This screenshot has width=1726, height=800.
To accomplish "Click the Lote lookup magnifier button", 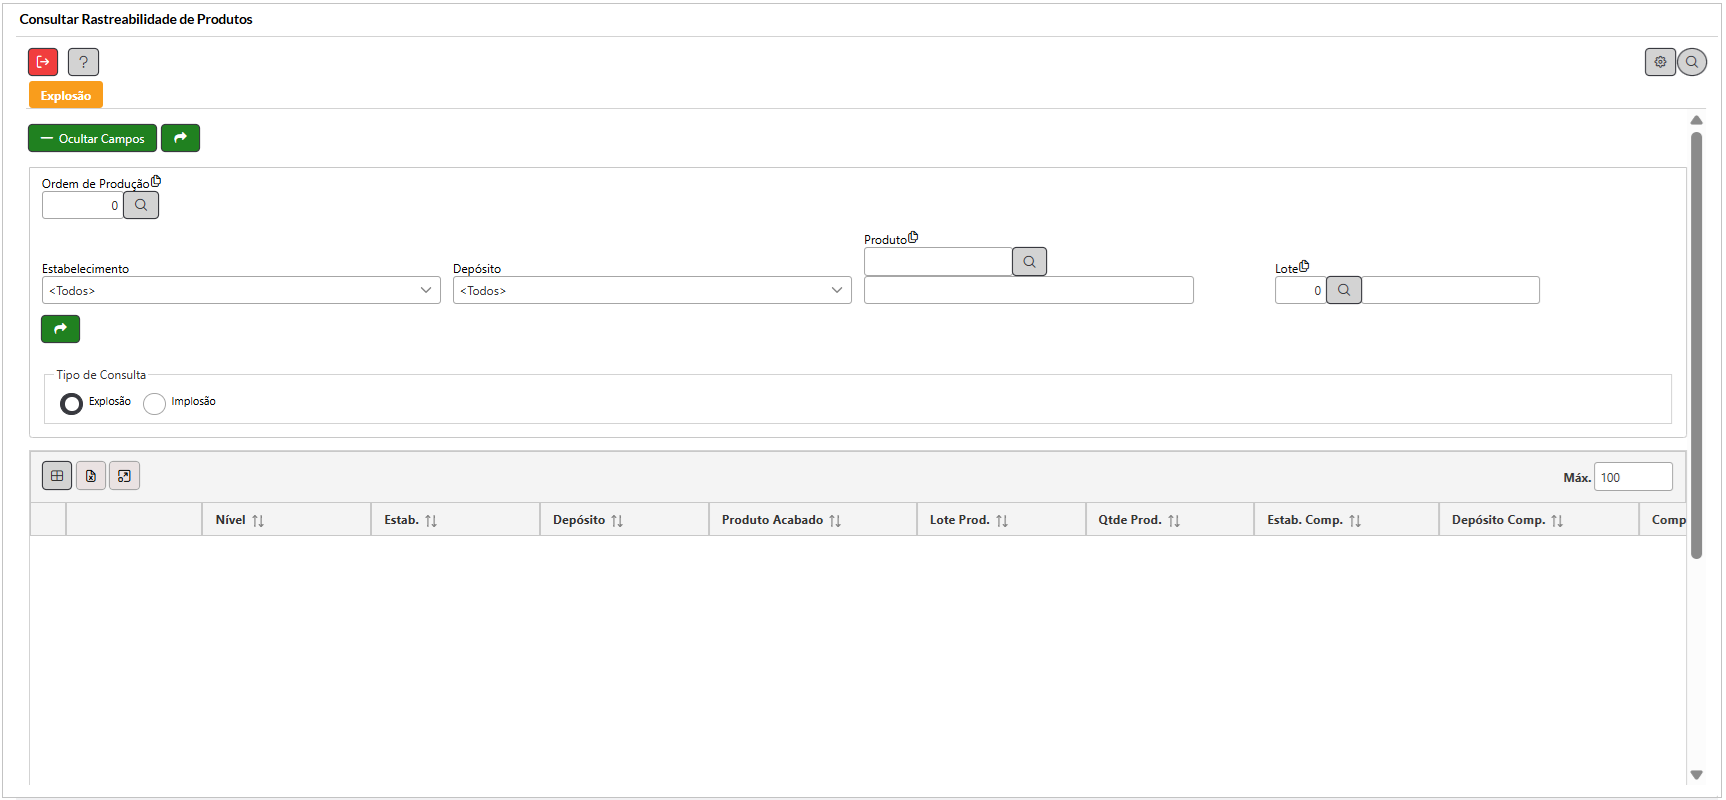I will 1343,290.
